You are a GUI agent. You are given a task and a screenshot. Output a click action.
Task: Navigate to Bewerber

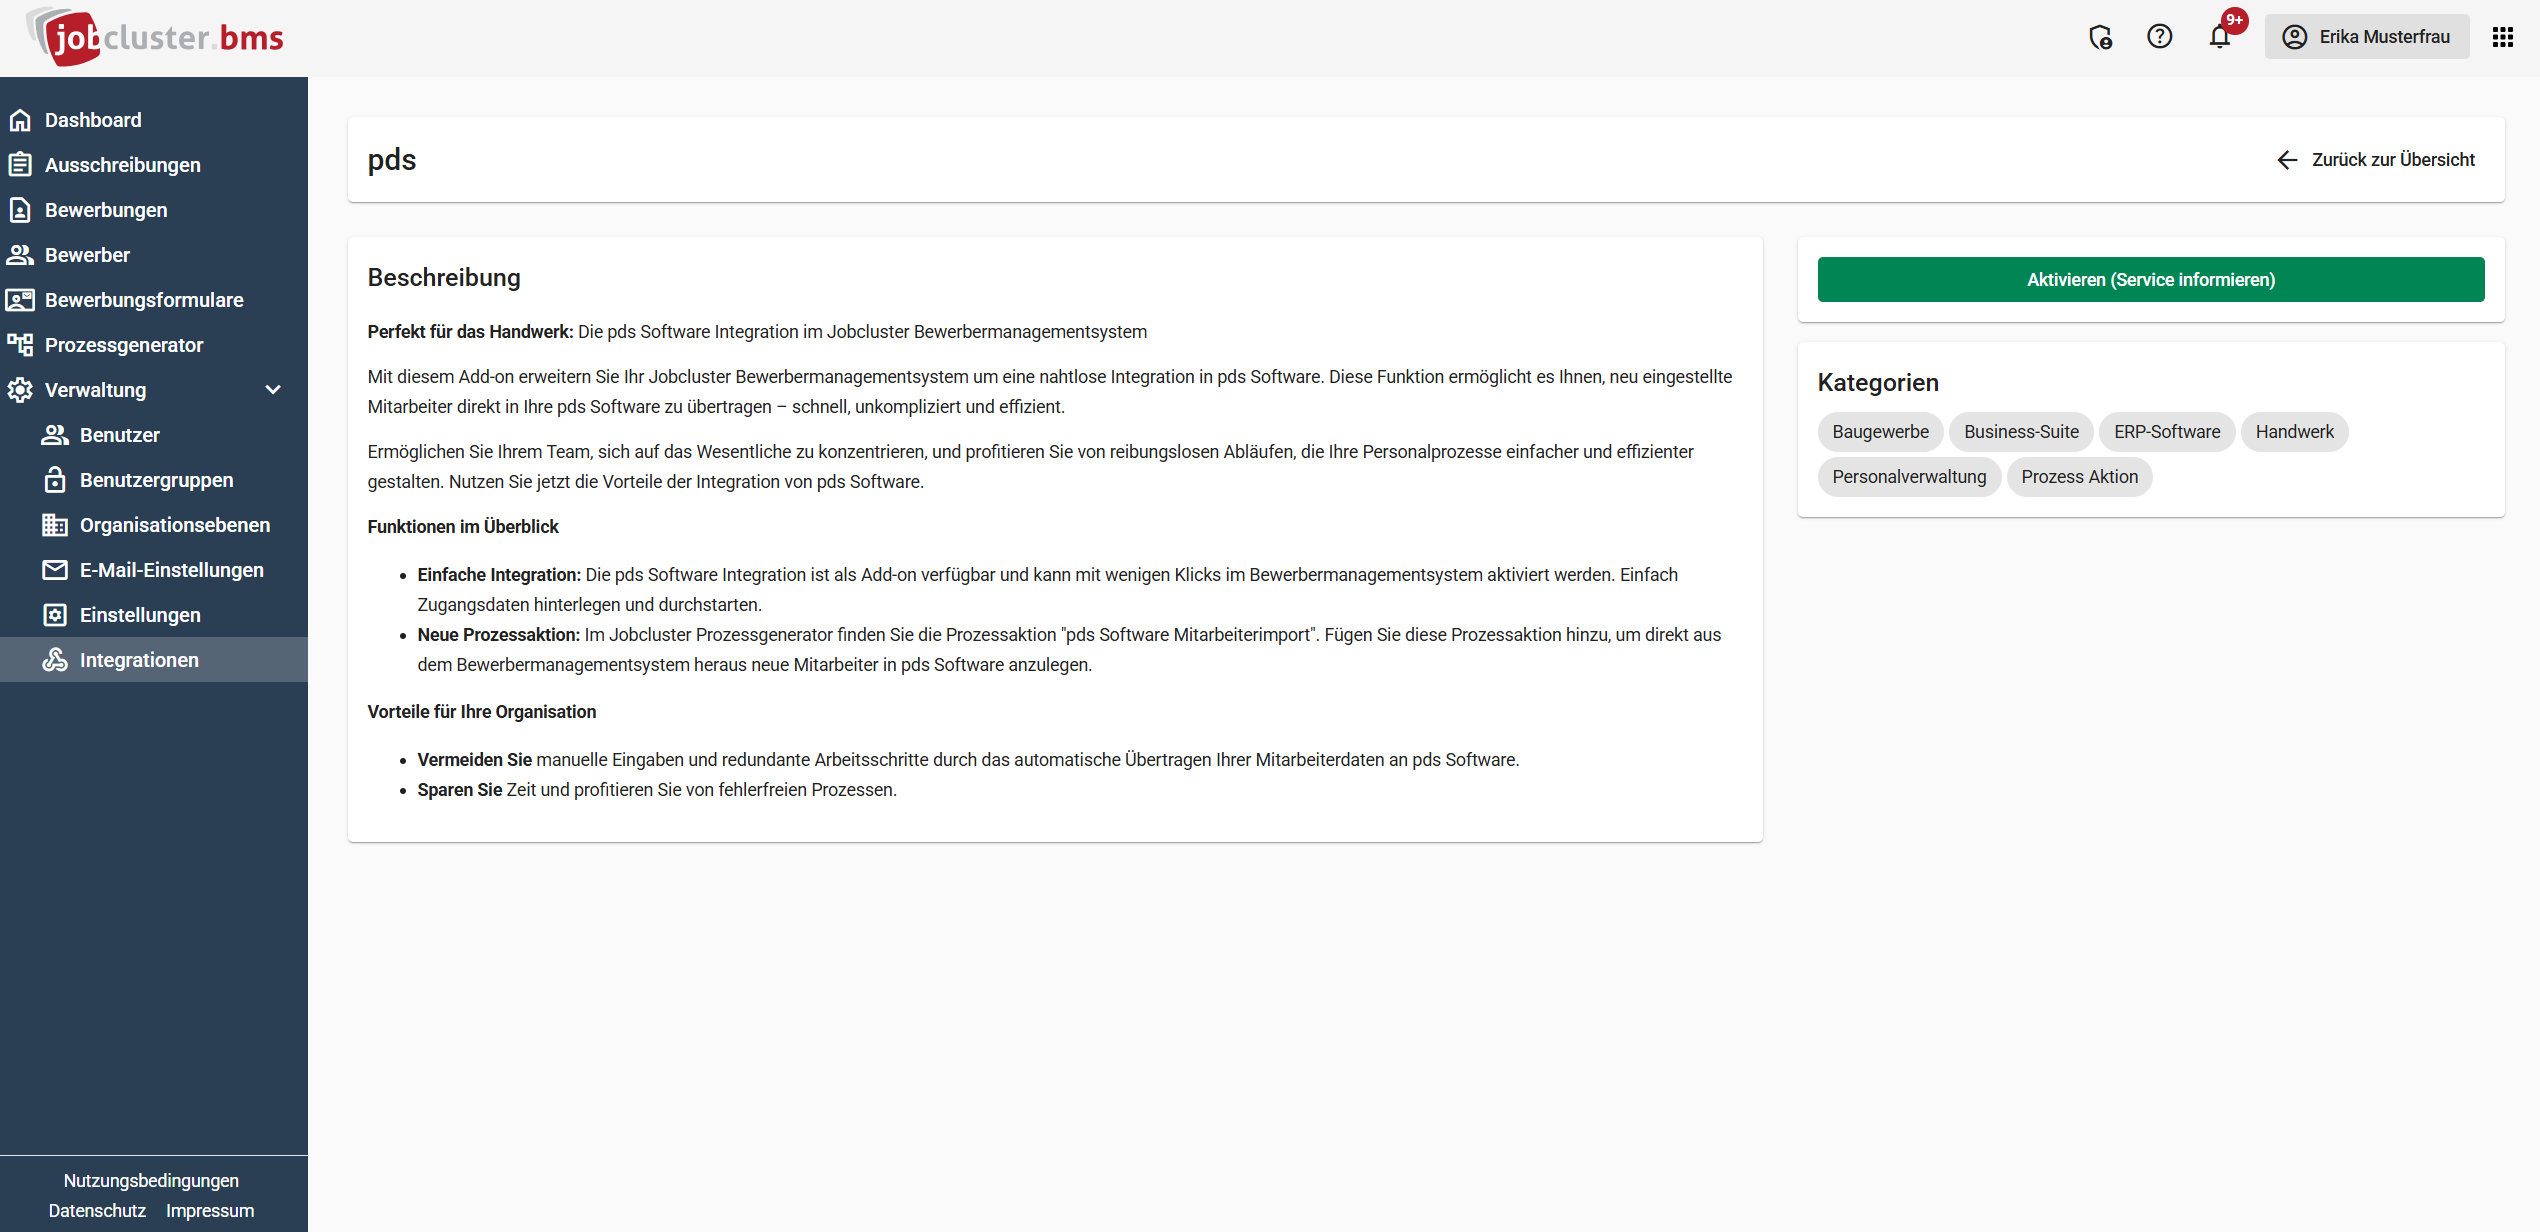tap(154, 255)
